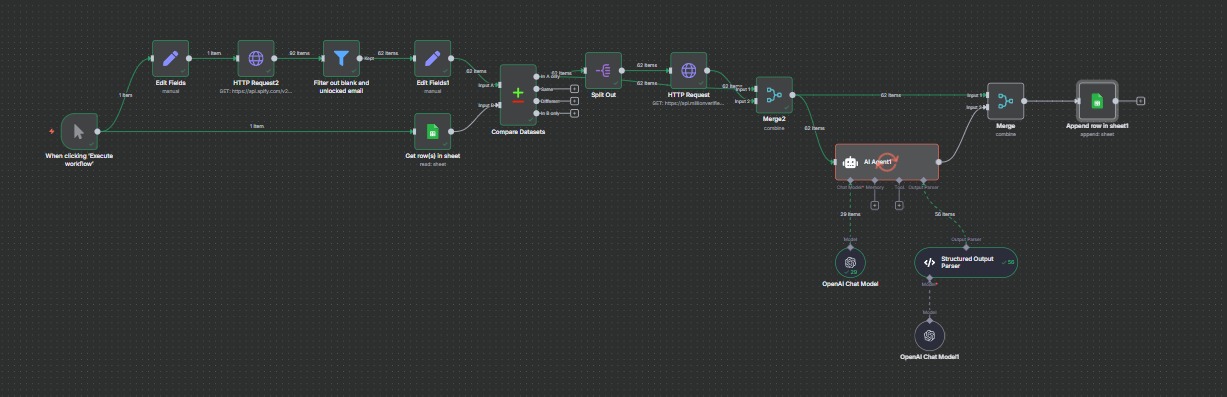Open the HTTP Request2 globe node
Image resolution: width=1227 pixels, height=397 pixels.
pyautogui.click(x=256, y=58)
